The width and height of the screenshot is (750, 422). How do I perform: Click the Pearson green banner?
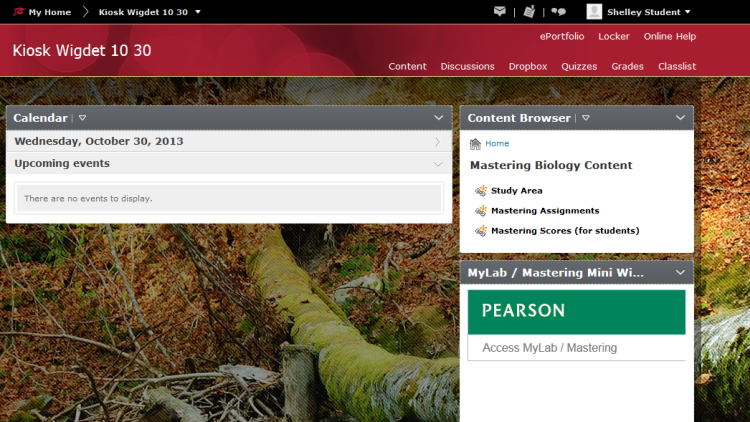(576, 311)
